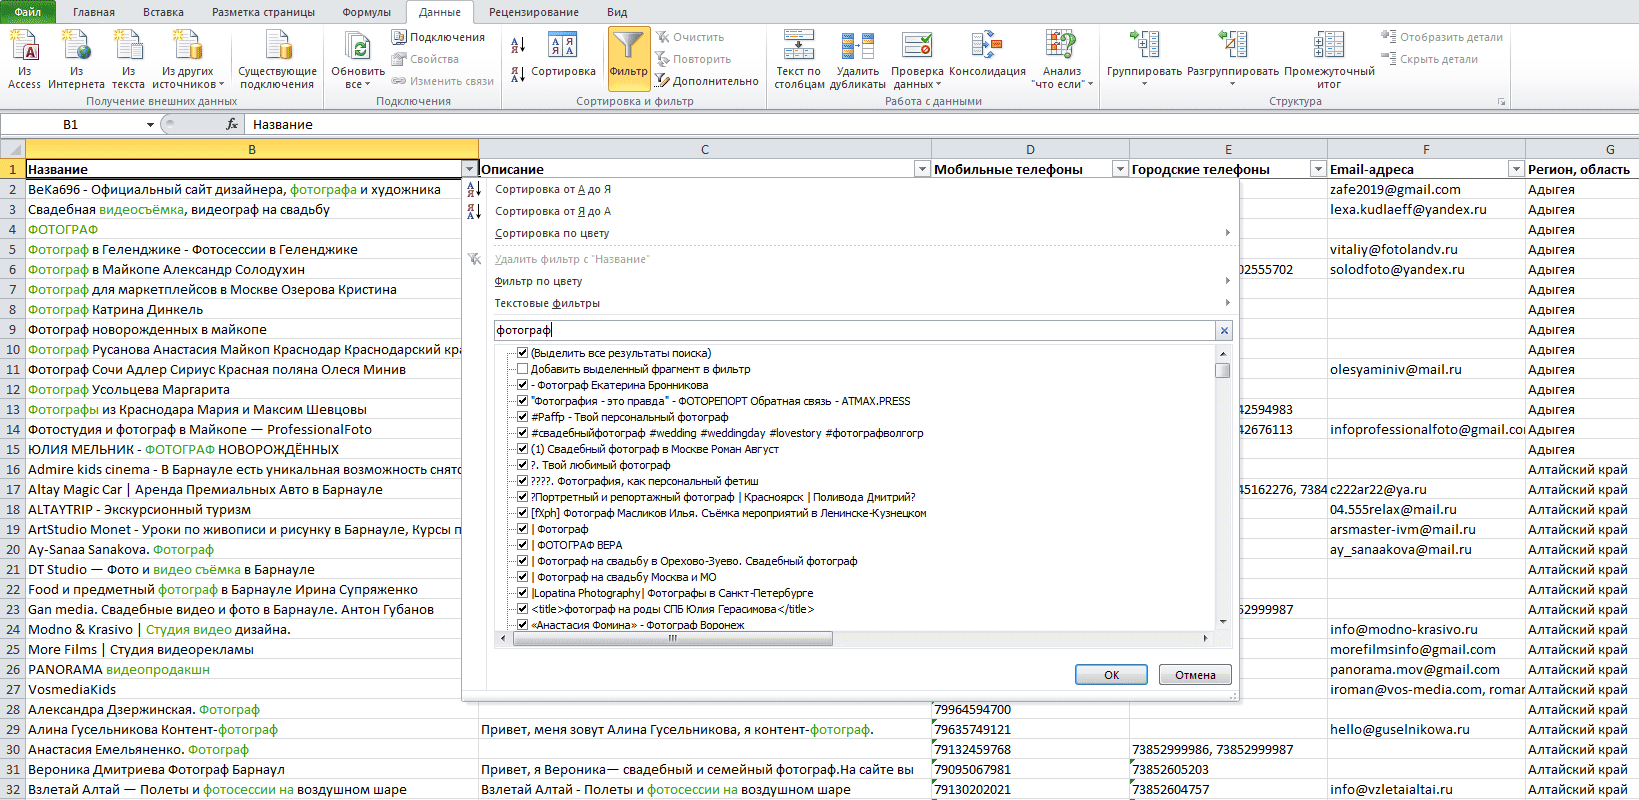Click Remove Duplicates
1639x800 pixels.
pyautogui.click(x=858, y=60)
